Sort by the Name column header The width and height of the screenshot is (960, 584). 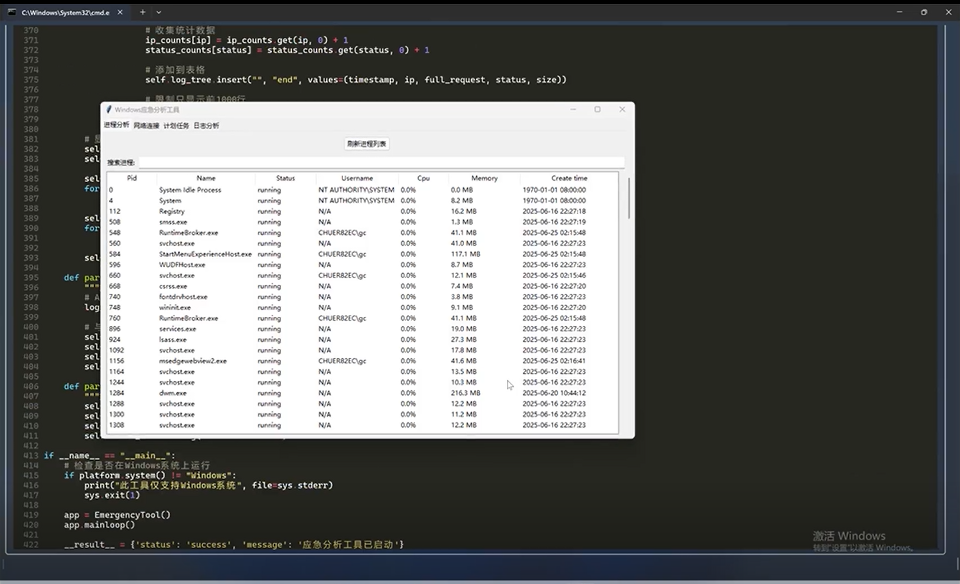click(x=206, y=178)
